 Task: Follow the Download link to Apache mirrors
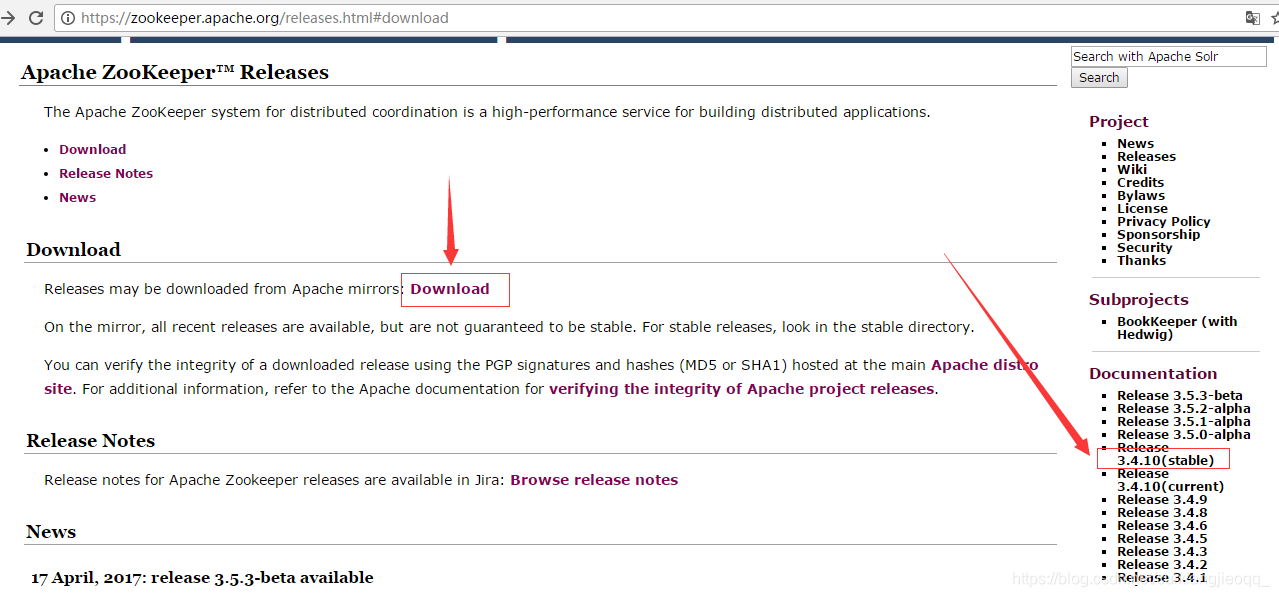point(450,289)
